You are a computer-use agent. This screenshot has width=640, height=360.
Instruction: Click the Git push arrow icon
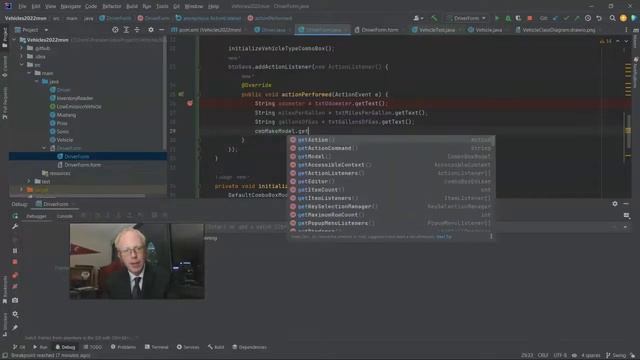pyautogui.click(x=576, y=18)
